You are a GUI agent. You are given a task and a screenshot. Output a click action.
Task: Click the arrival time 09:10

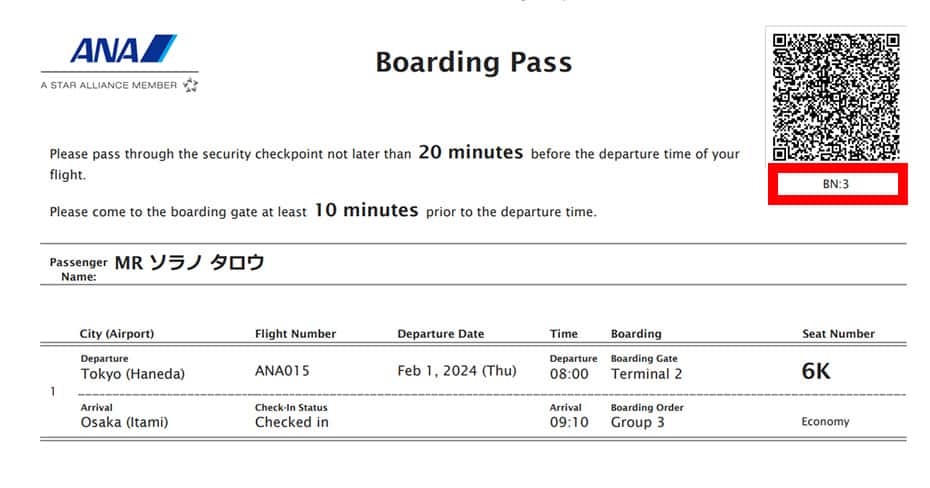coord(569,422)
